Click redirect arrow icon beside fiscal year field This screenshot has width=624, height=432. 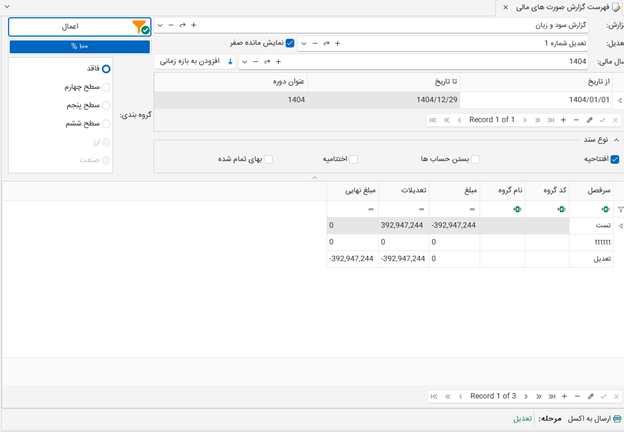click(x=267, y=62)
